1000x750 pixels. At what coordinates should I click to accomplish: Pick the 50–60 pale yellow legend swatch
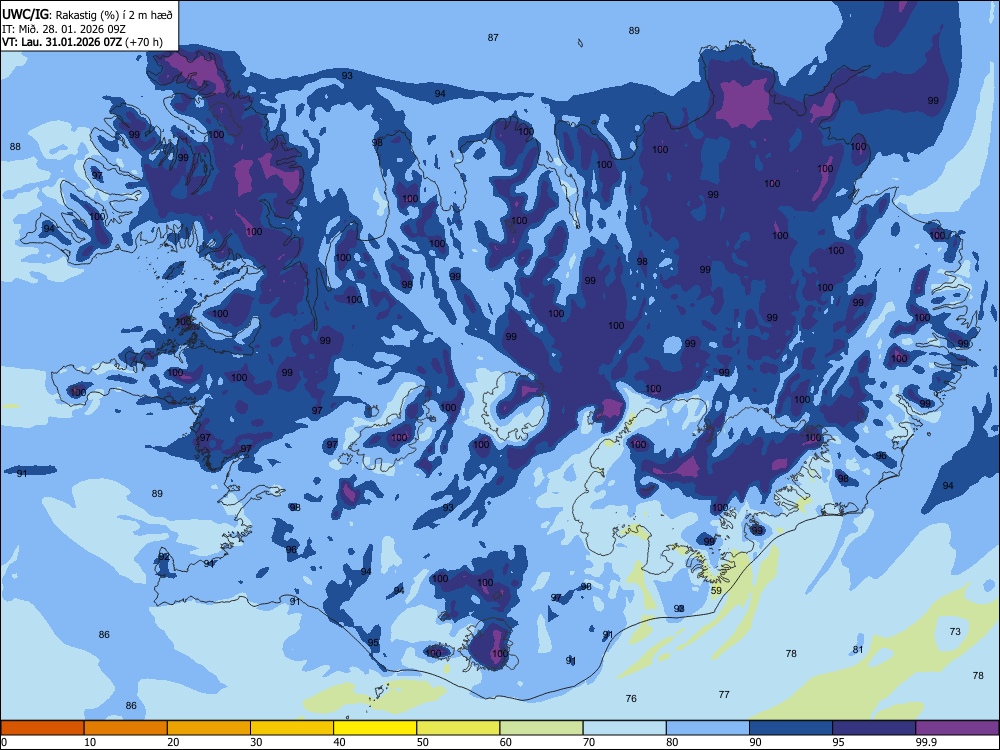tap(458, 728)
